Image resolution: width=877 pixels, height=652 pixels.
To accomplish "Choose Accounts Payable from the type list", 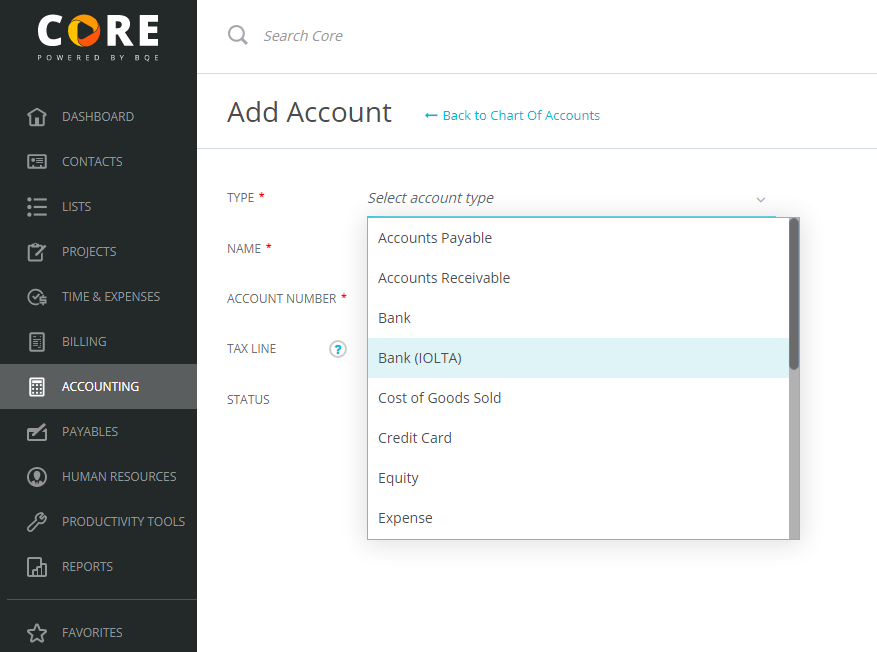I will (578, 238).
